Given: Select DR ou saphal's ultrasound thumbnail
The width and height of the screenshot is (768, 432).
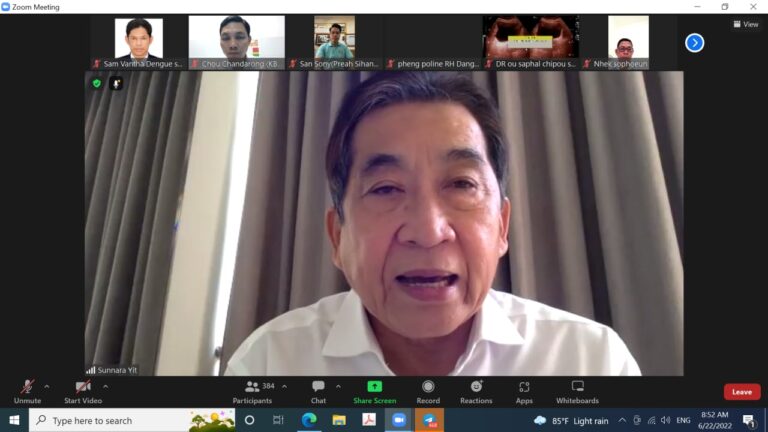Looking at the screenshot, I should 530,38.
